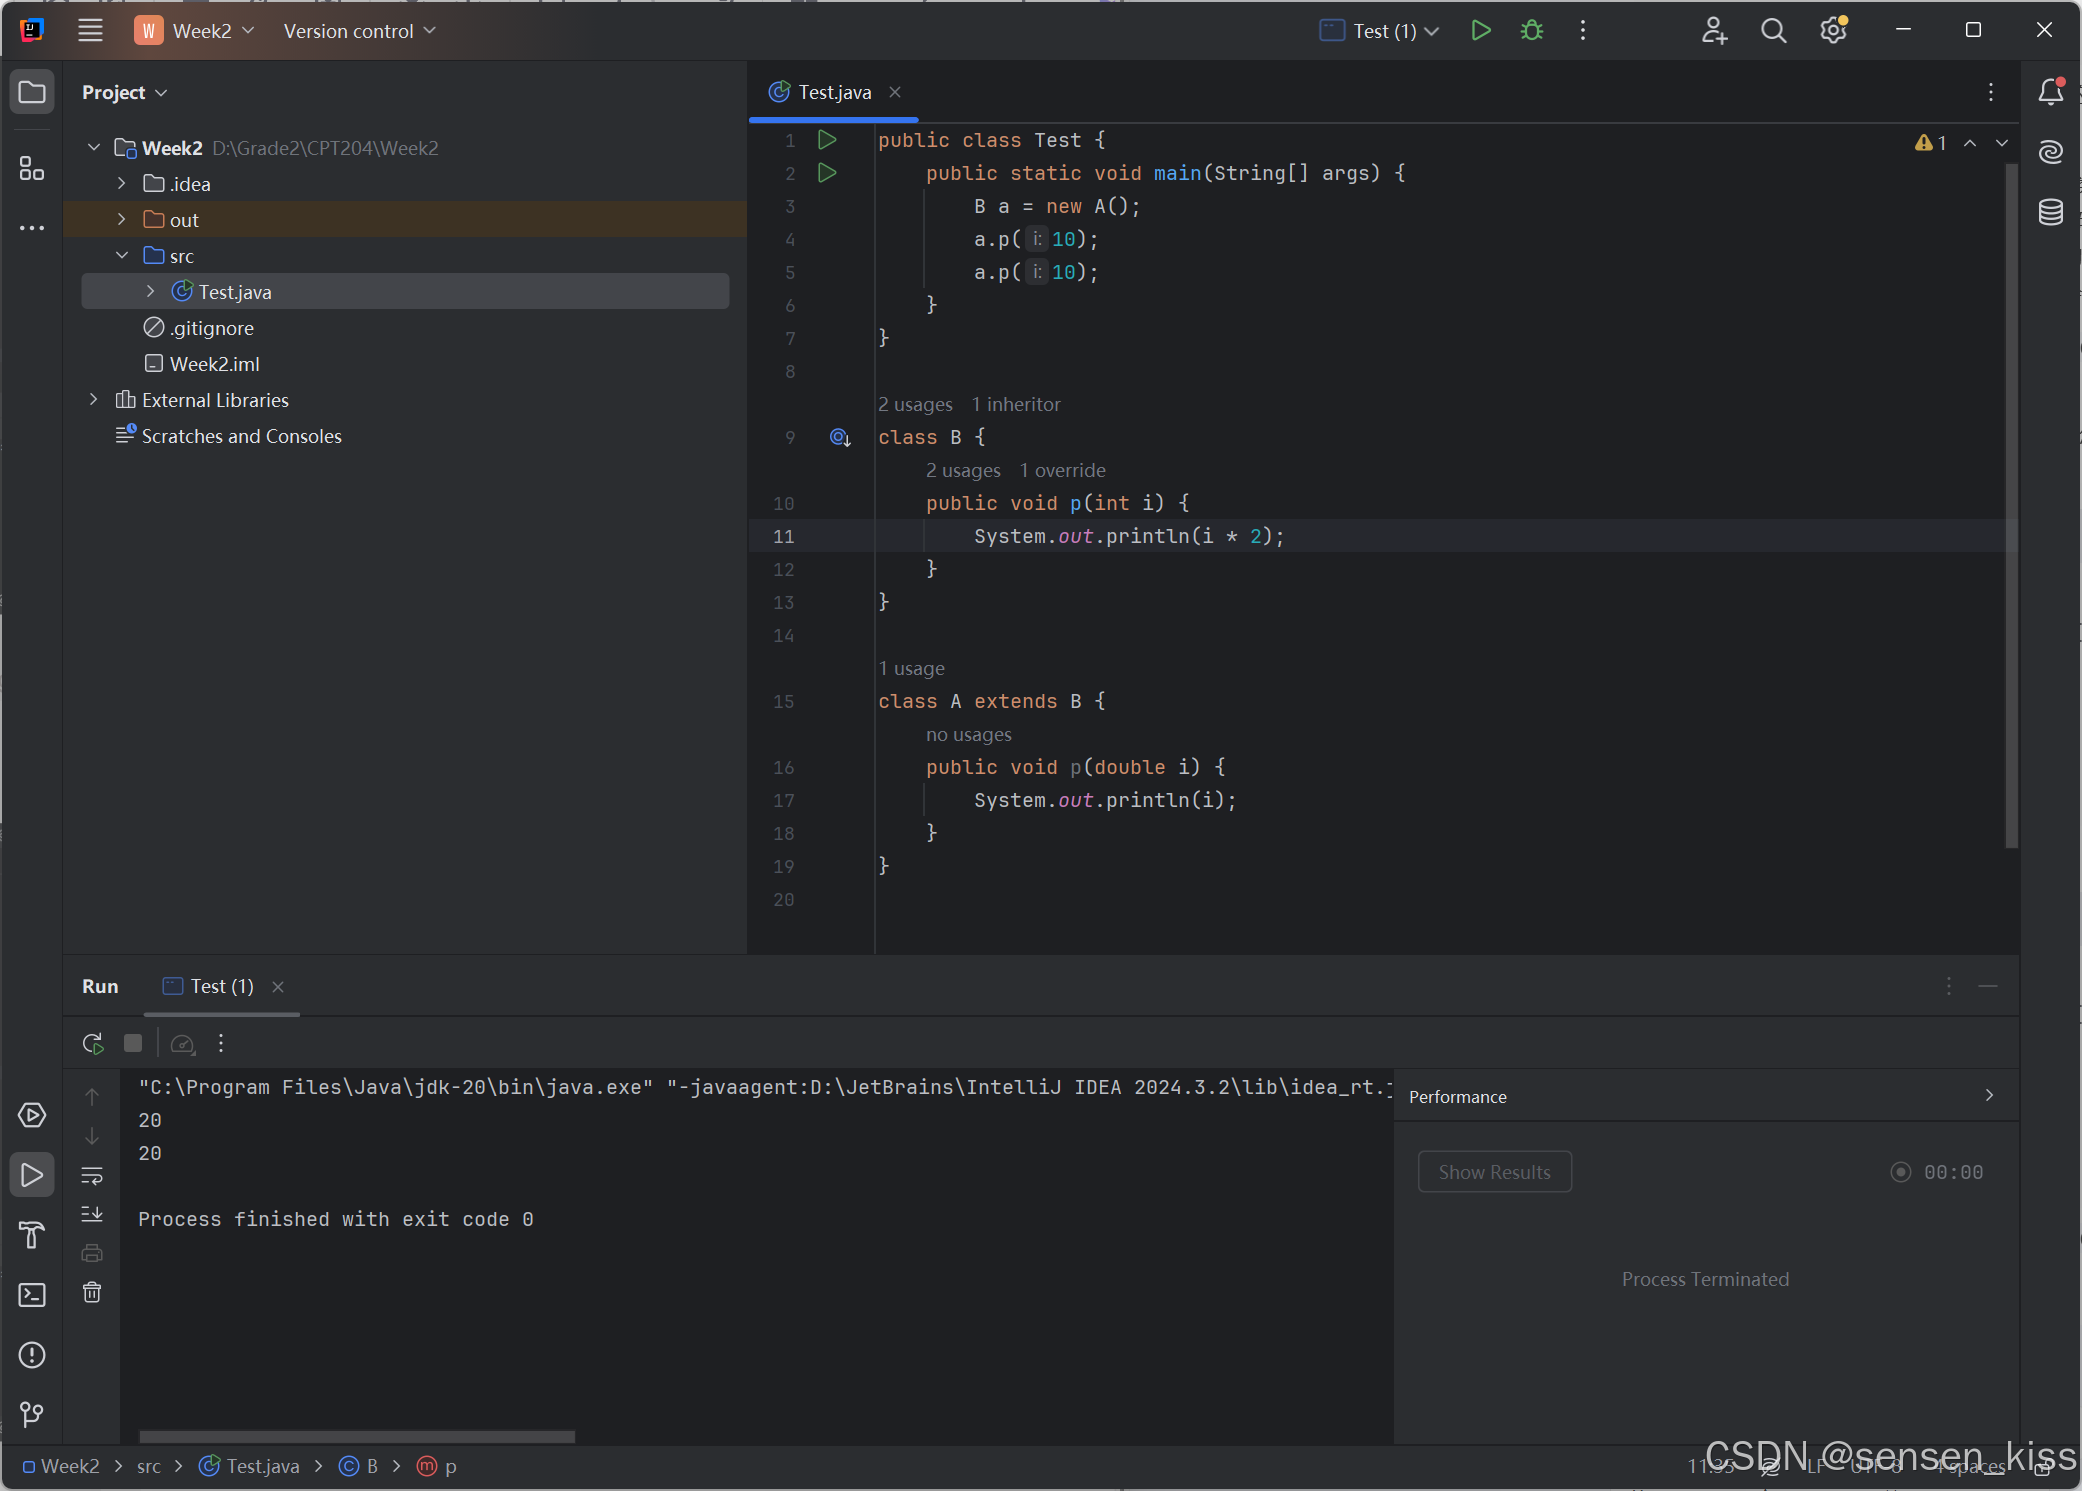Click run gutter icon for class Test
This screenshot has width=2082, height=1491.
pyautogui.click(x=827, y=140)
